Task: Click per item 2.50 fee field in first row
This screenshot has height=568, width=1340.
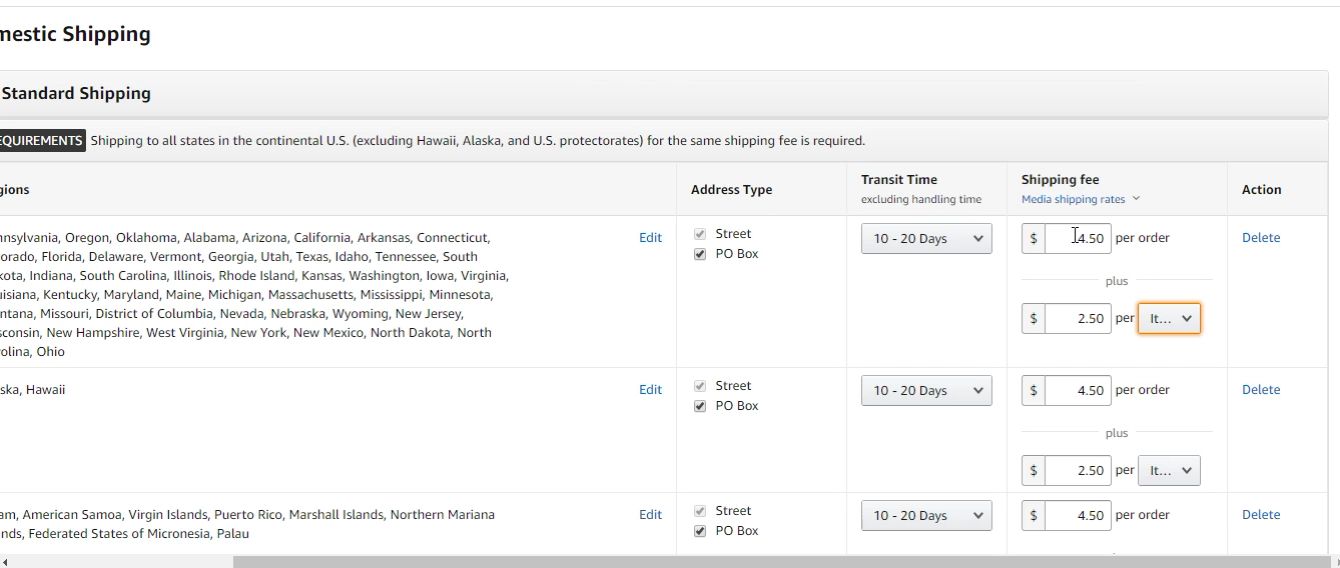Action: pyautogui.click(x=1077, y=319)
